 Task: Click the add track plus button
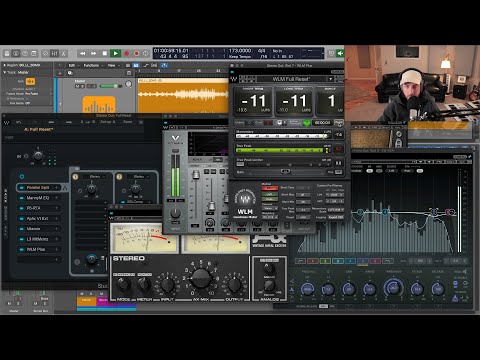[60, 73]
